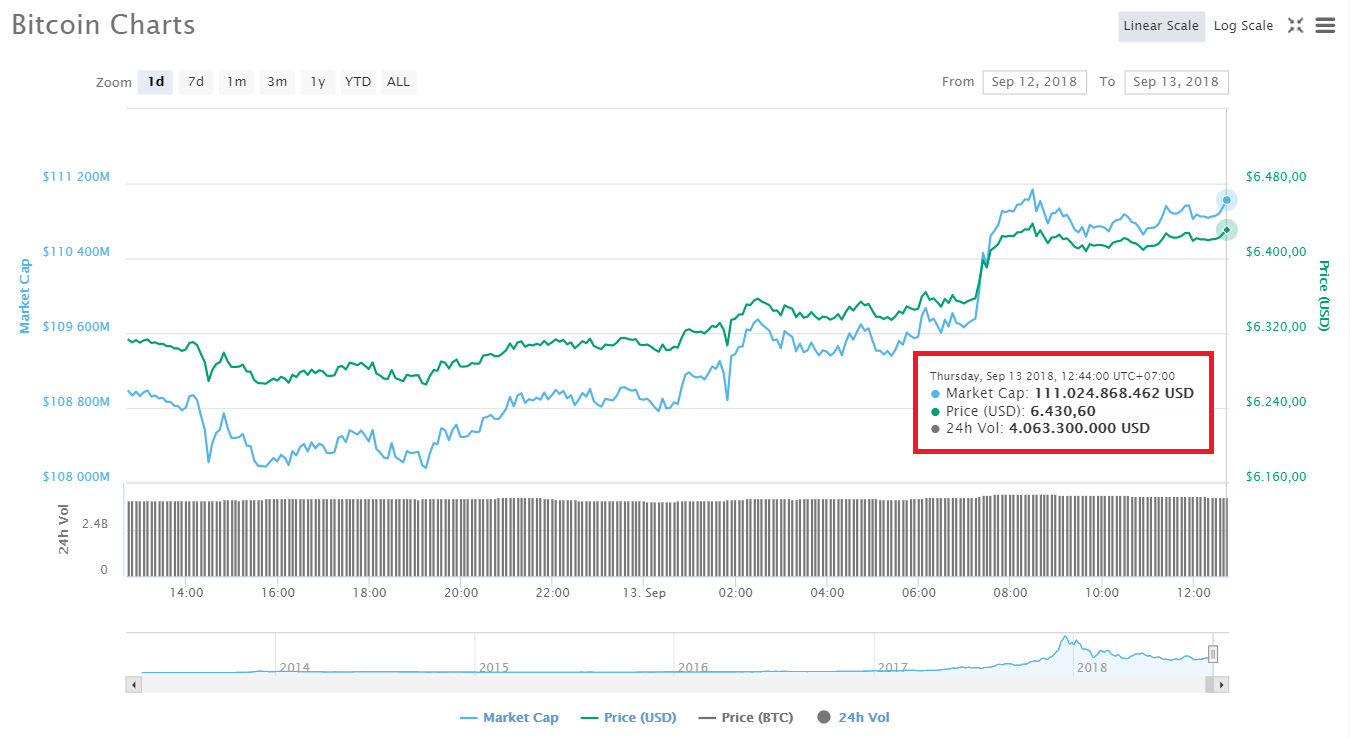Grab the navigator range handle near 2018
The width and height of the screenshot is (1350, 738).
coord(1213,654)
